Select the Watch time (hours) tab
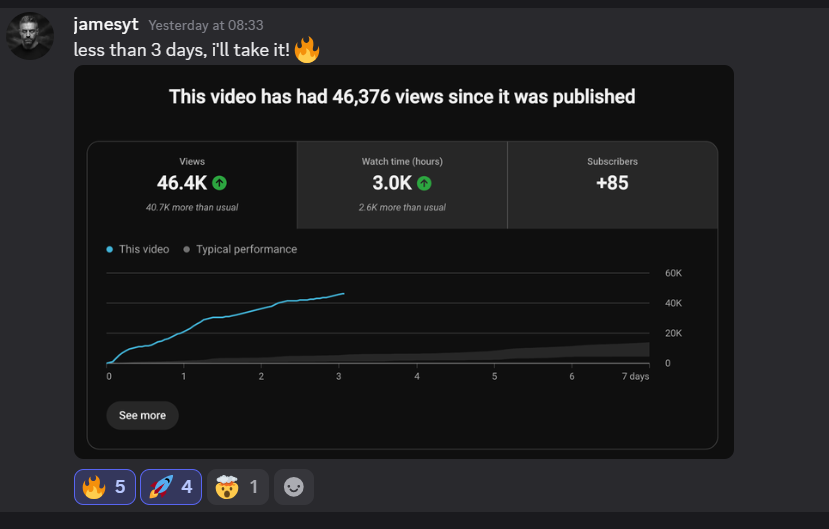Viewport: 829px width, 529px height. point(402,185)
